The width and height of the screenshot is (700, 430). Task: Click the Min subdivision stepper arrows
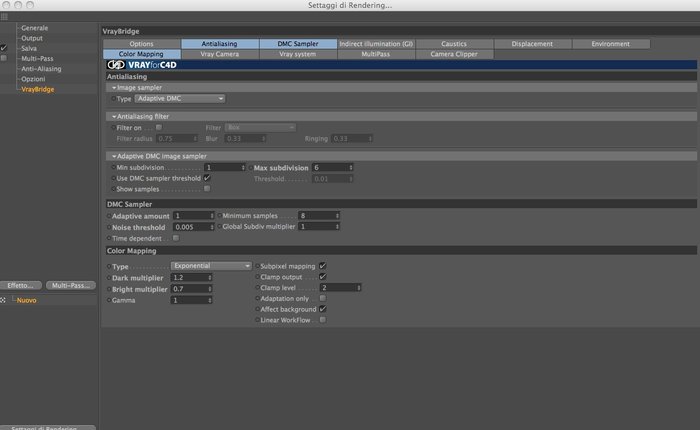243,167
